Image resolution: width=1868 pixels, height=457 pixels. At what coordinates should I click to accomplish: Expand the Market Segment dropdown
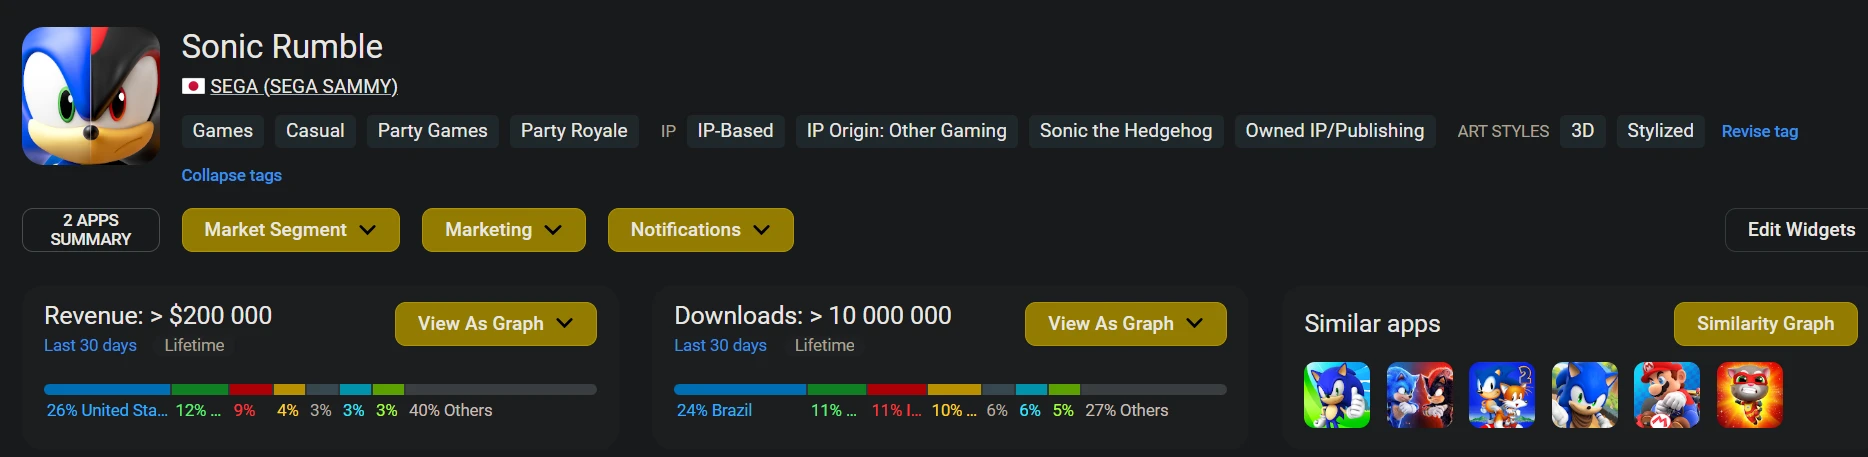coord(290,230)
